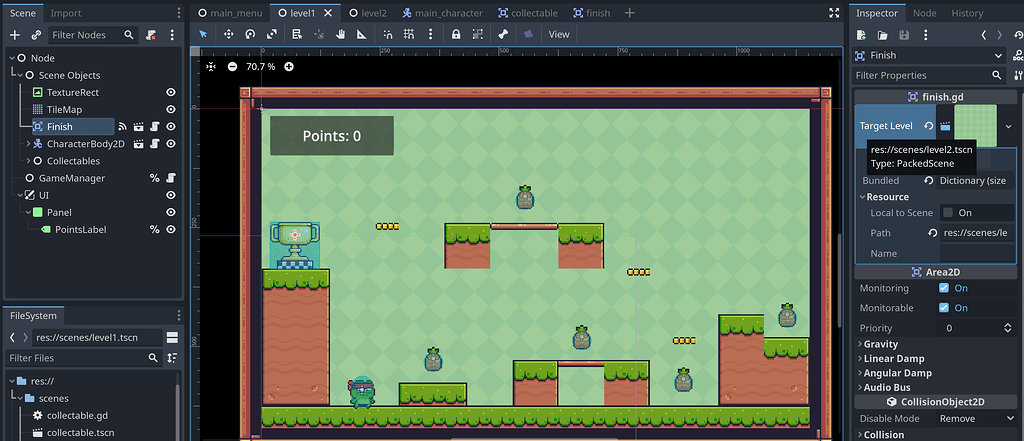Open skeleton options bone icon
Viewport: 1024px width, 441px height.
(503, 34)
